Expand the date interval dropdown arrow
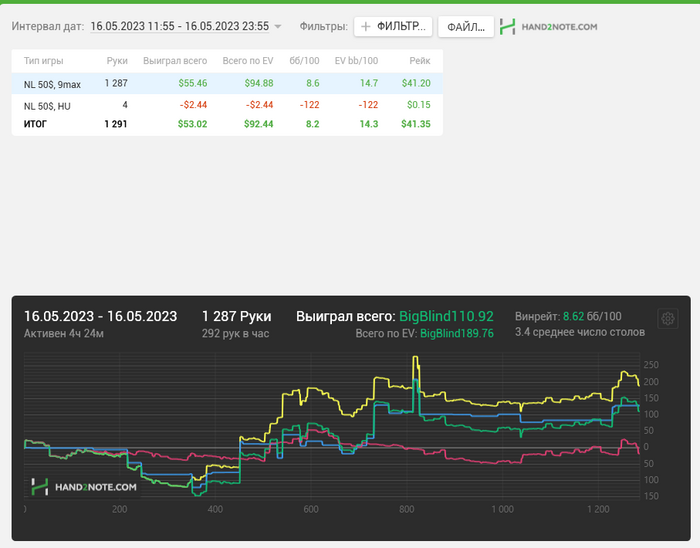 point(278,26)
